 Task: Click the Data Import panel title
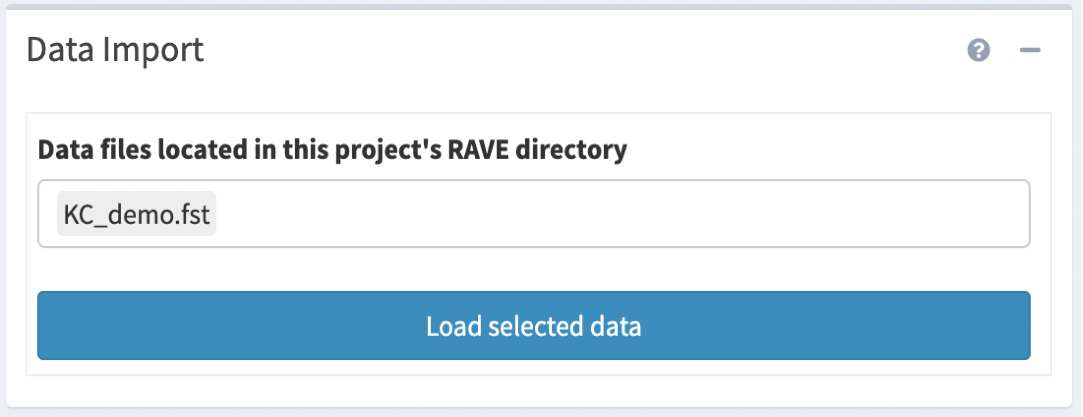115,49
